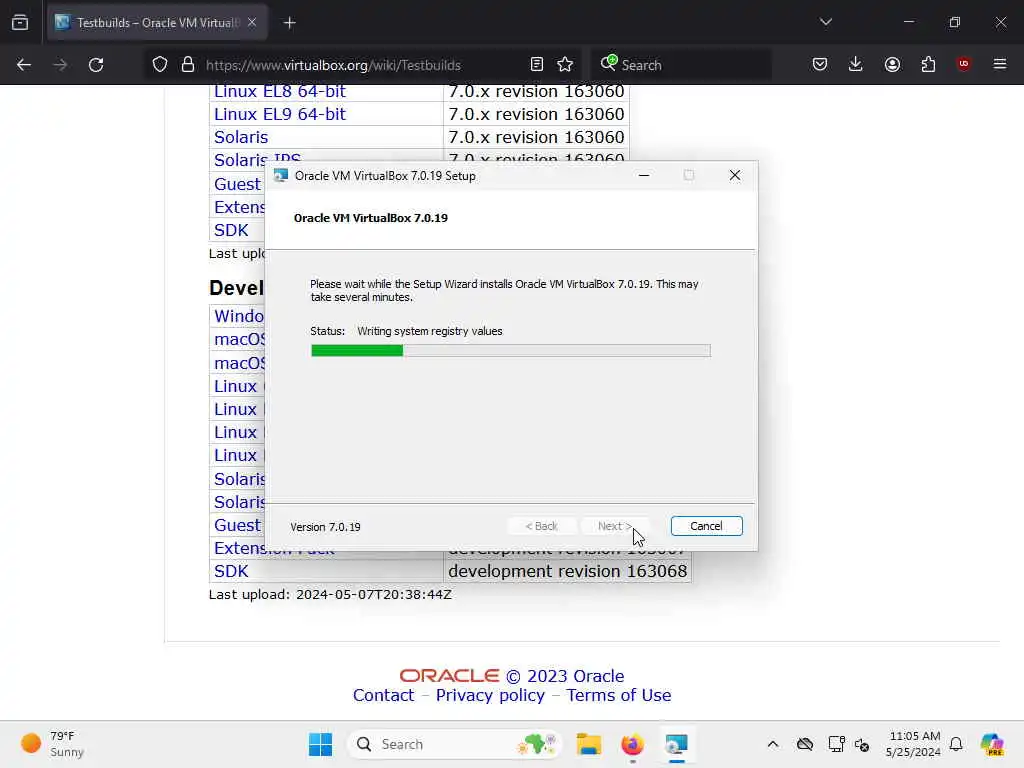This screenshot has width=1024, height=768.
Task: Click 'Last upload: 2024-05-07T20:38:44Z' text
Action: point(330,594)
